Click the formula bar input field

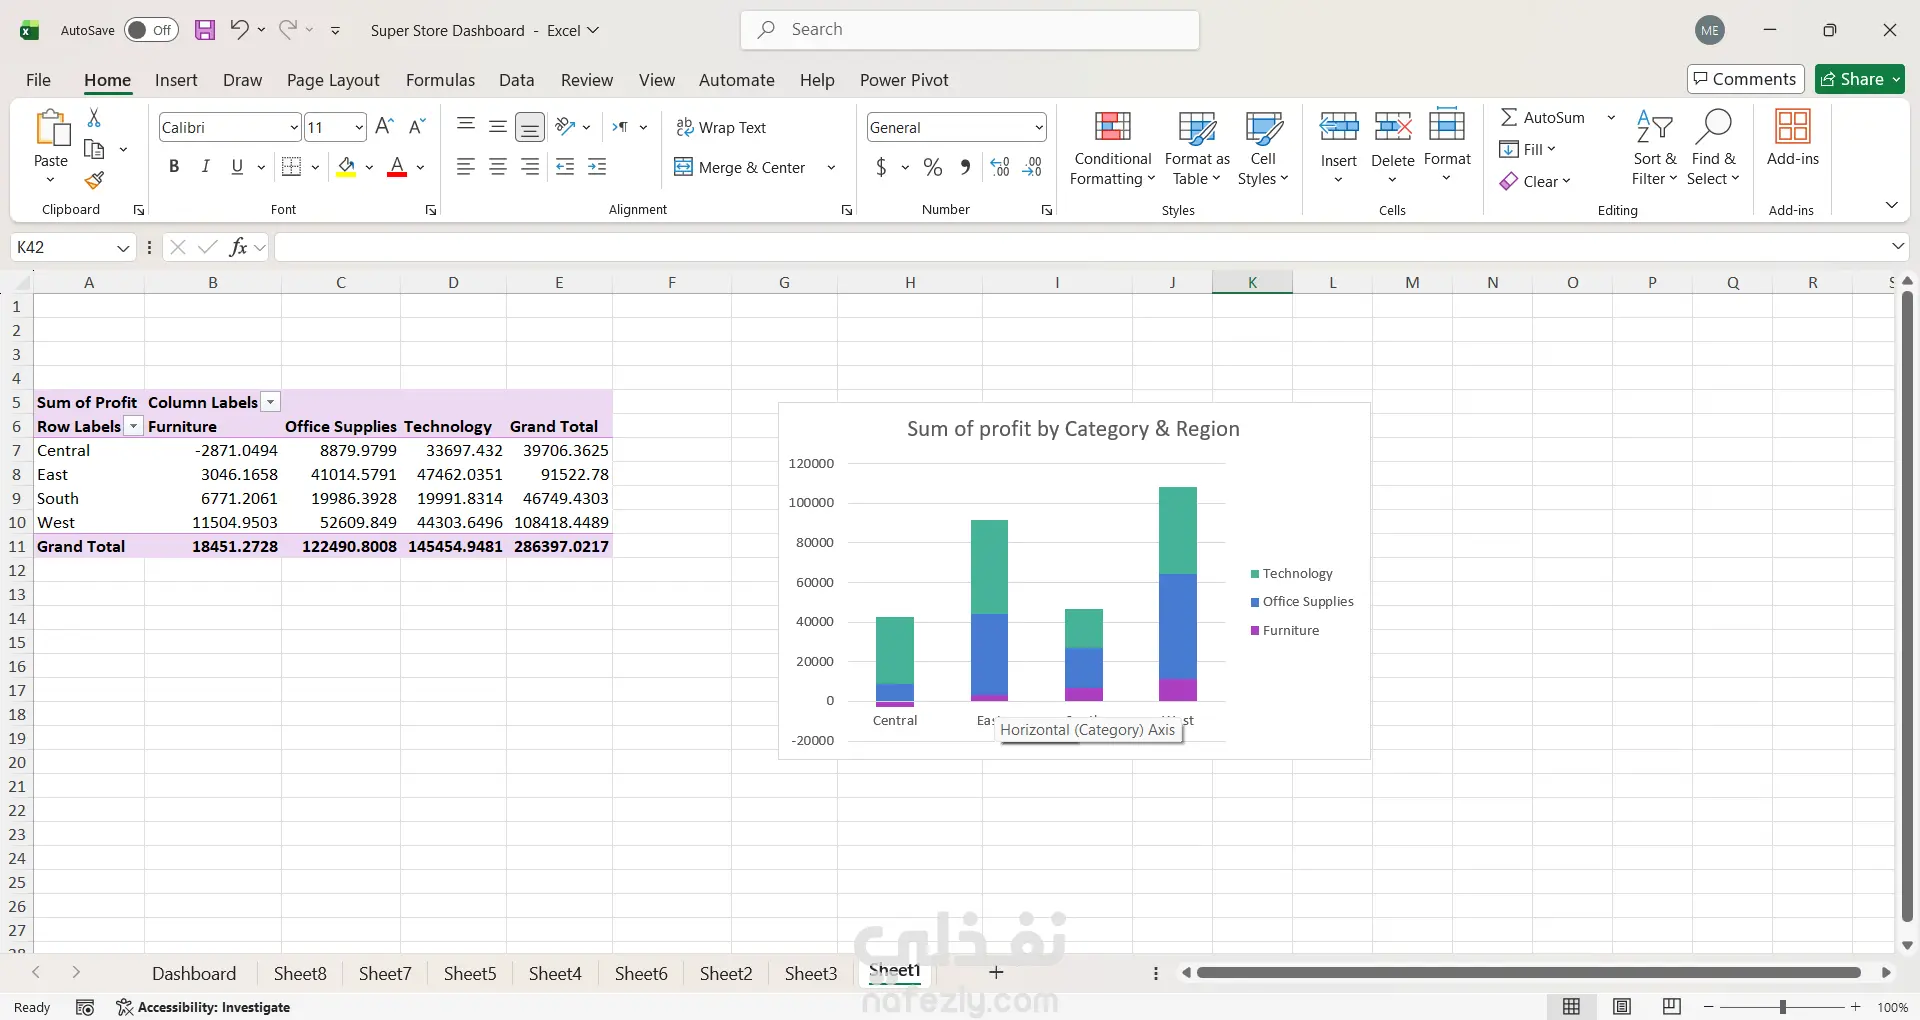click(x=1082, y=247)
